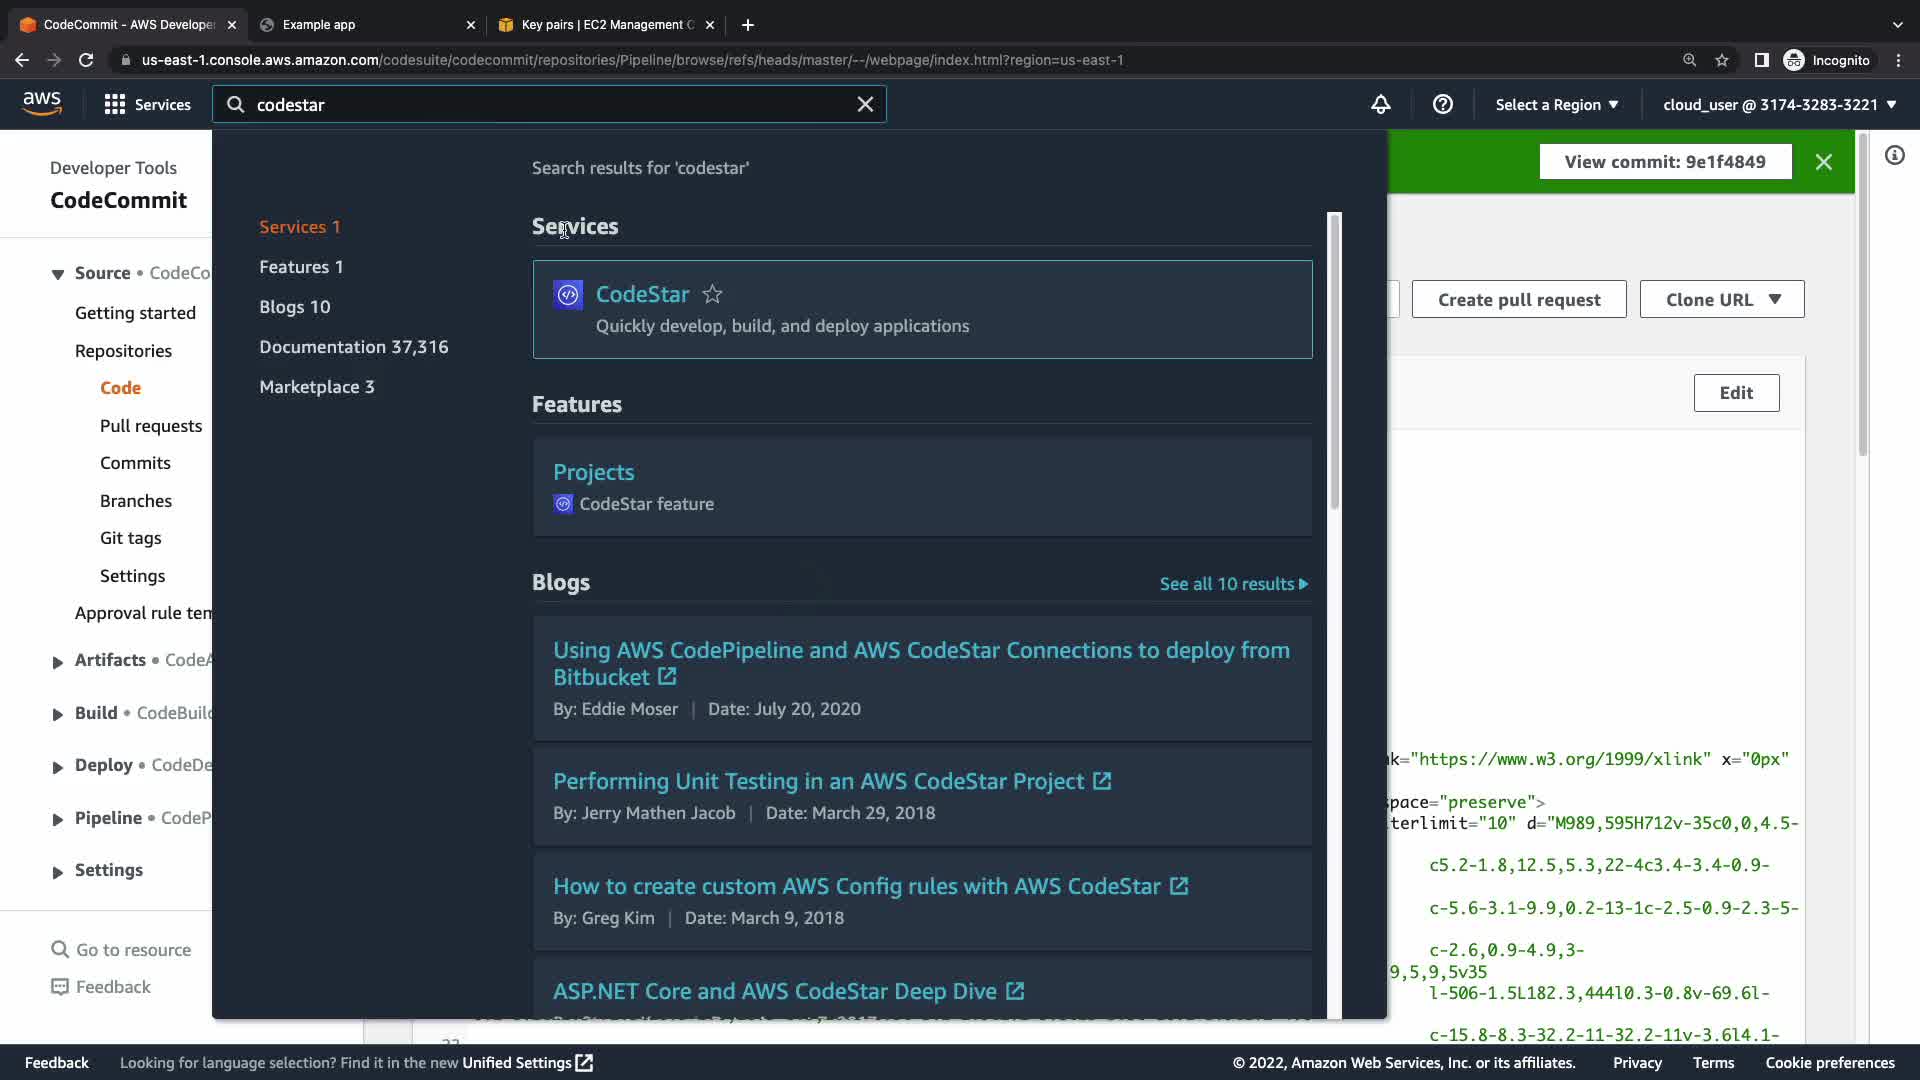The image size is (1920, 1080).
Task: Open the help question mark icon
Action: pyautogui.click(x=1442, y=104)
